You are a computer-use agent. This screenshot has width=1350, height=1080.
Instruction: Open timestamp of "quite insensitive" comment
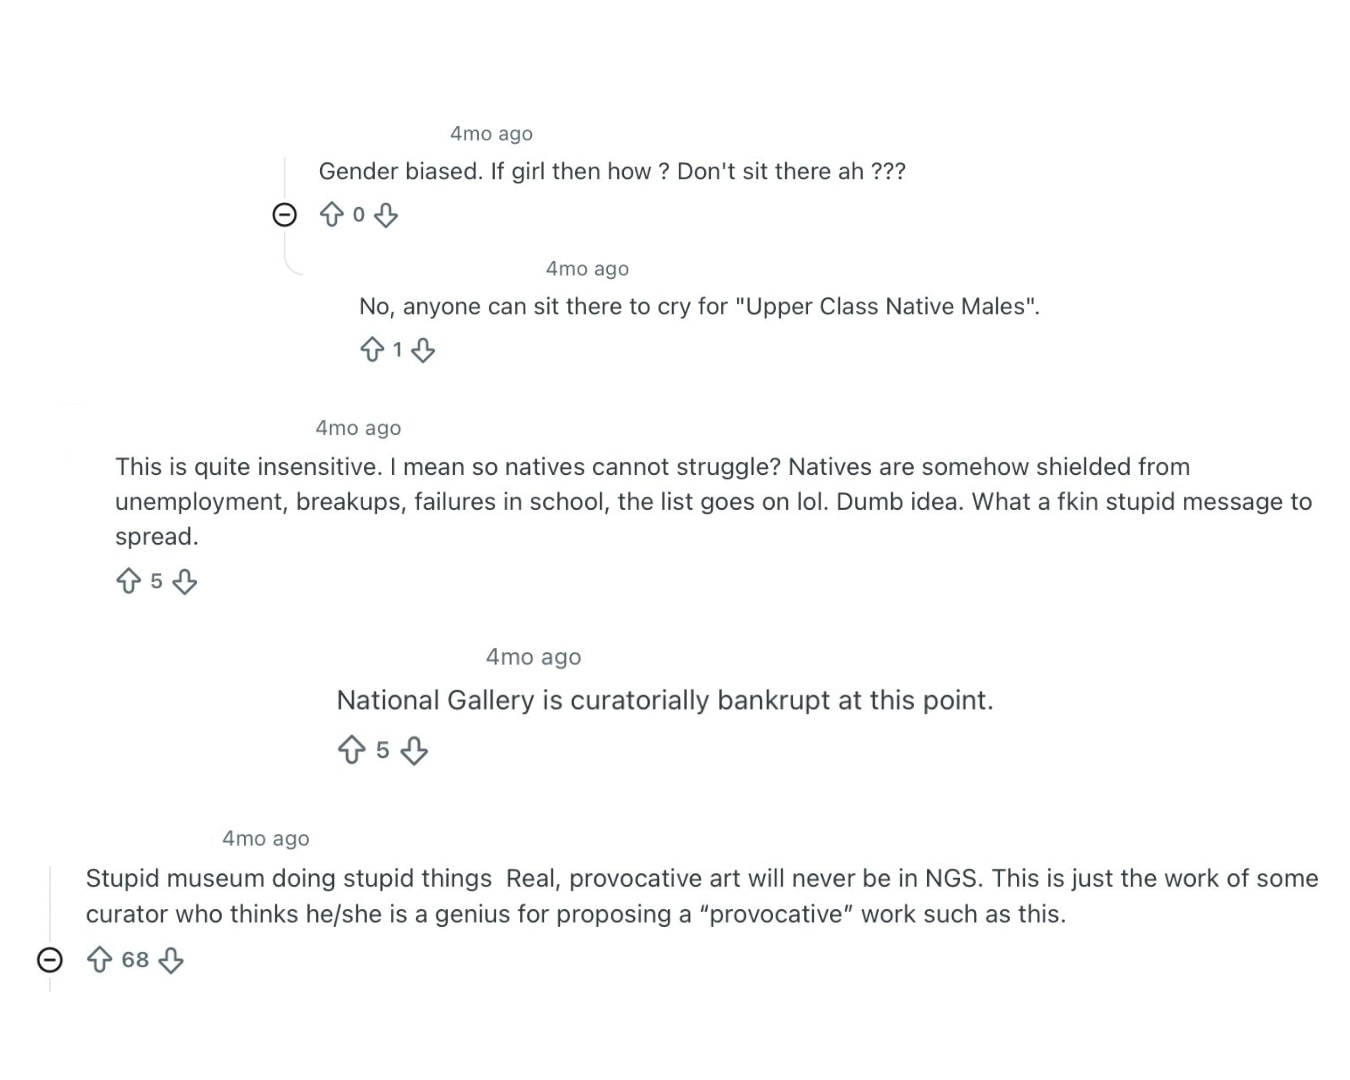(358, 428)
